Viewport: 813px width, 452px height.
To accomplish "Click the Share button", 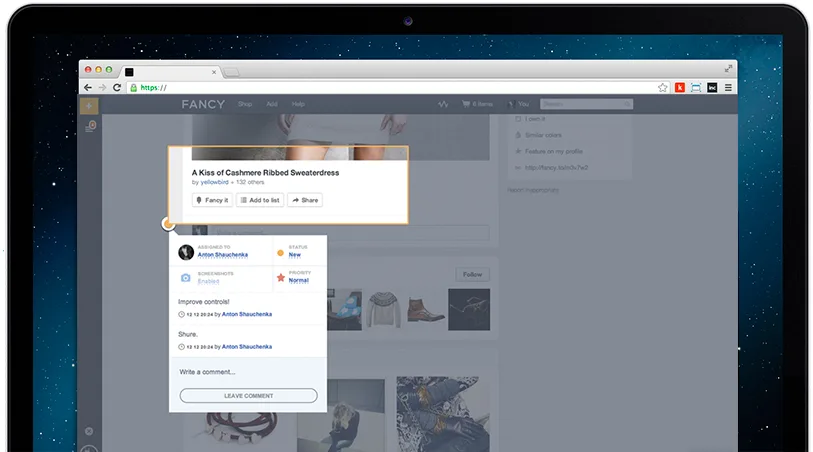I will point(305,200).
